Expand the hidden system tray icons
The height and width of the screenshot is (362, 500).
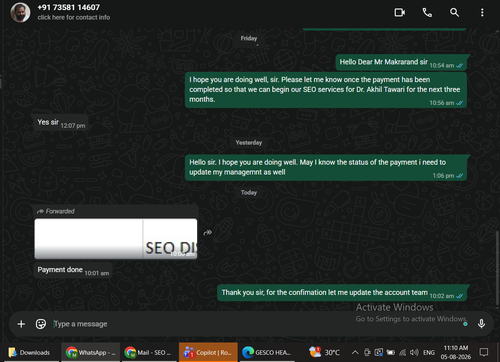(x=355, y=352)
